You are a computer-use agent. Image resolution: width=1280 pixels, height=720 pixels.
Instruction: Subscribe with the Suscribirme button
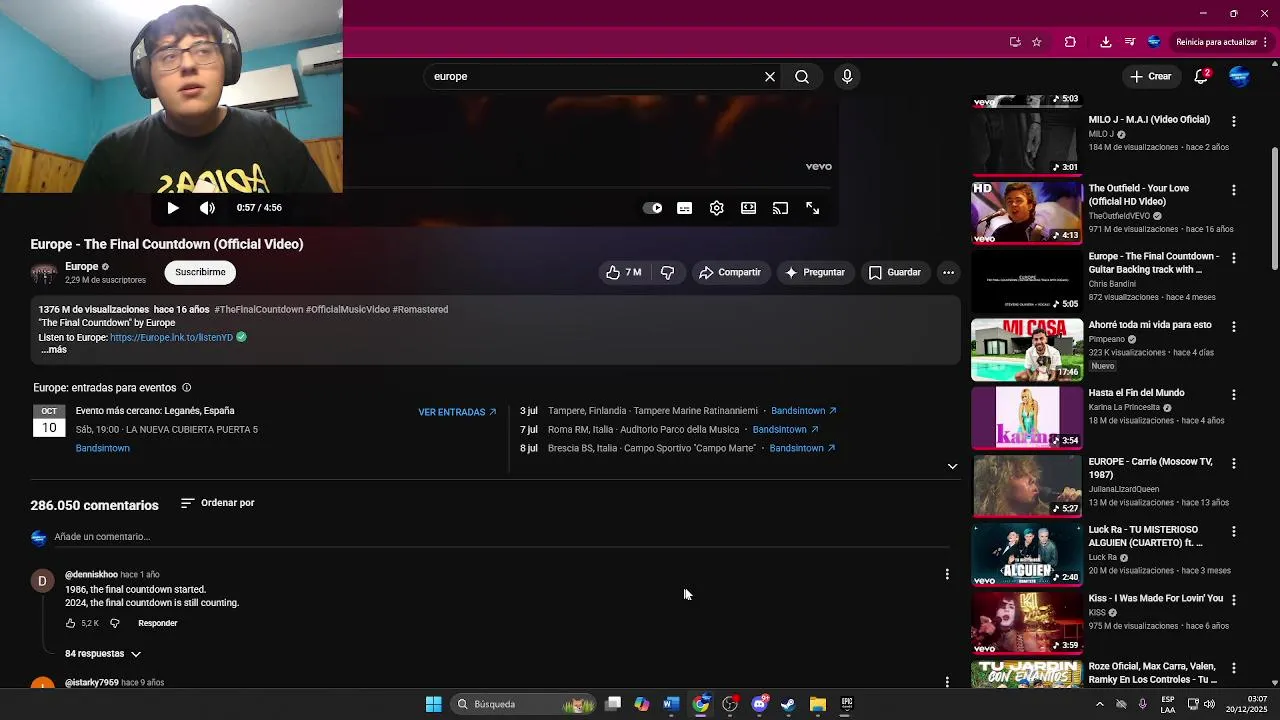200,272
